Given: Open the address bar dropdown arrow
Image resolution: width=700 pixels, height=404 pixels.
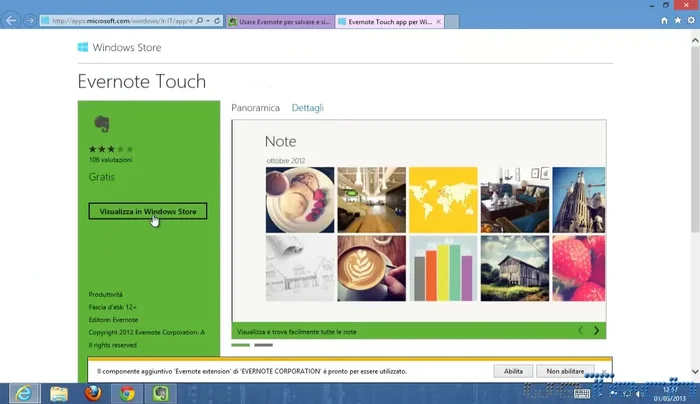Looking at the screenshot, I should (x=208, y=21).
